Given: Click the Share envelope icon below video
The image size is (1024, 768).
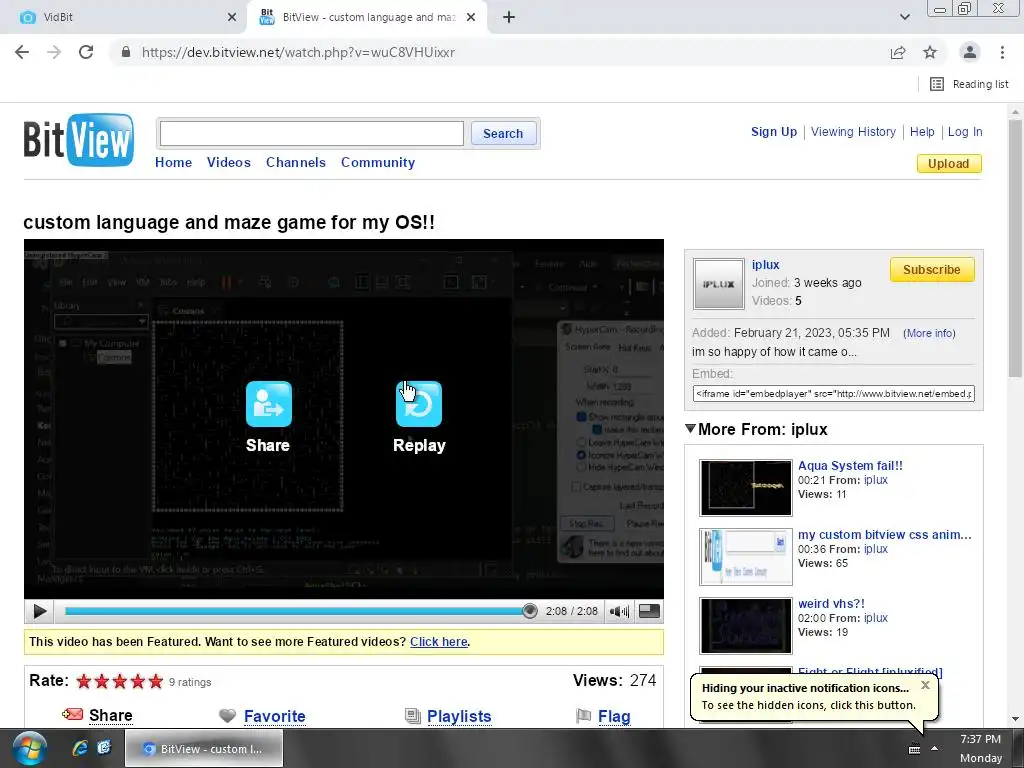Looking at the screenshot, I should [x=72, y=714].
